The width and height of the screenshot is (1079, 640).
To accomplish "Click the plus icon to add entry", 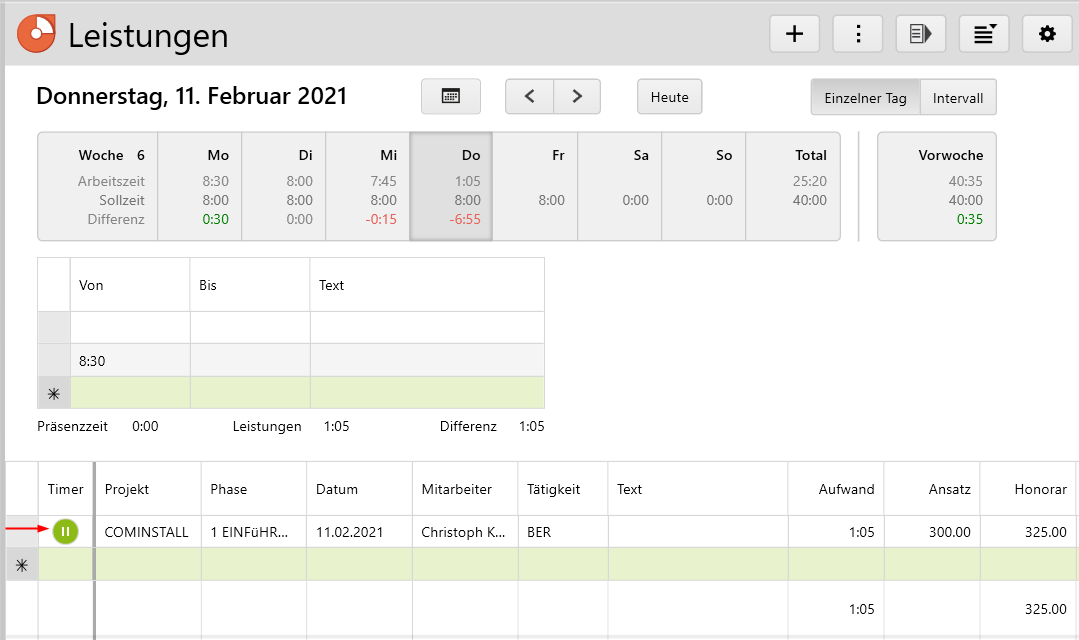I will [794, 34].
